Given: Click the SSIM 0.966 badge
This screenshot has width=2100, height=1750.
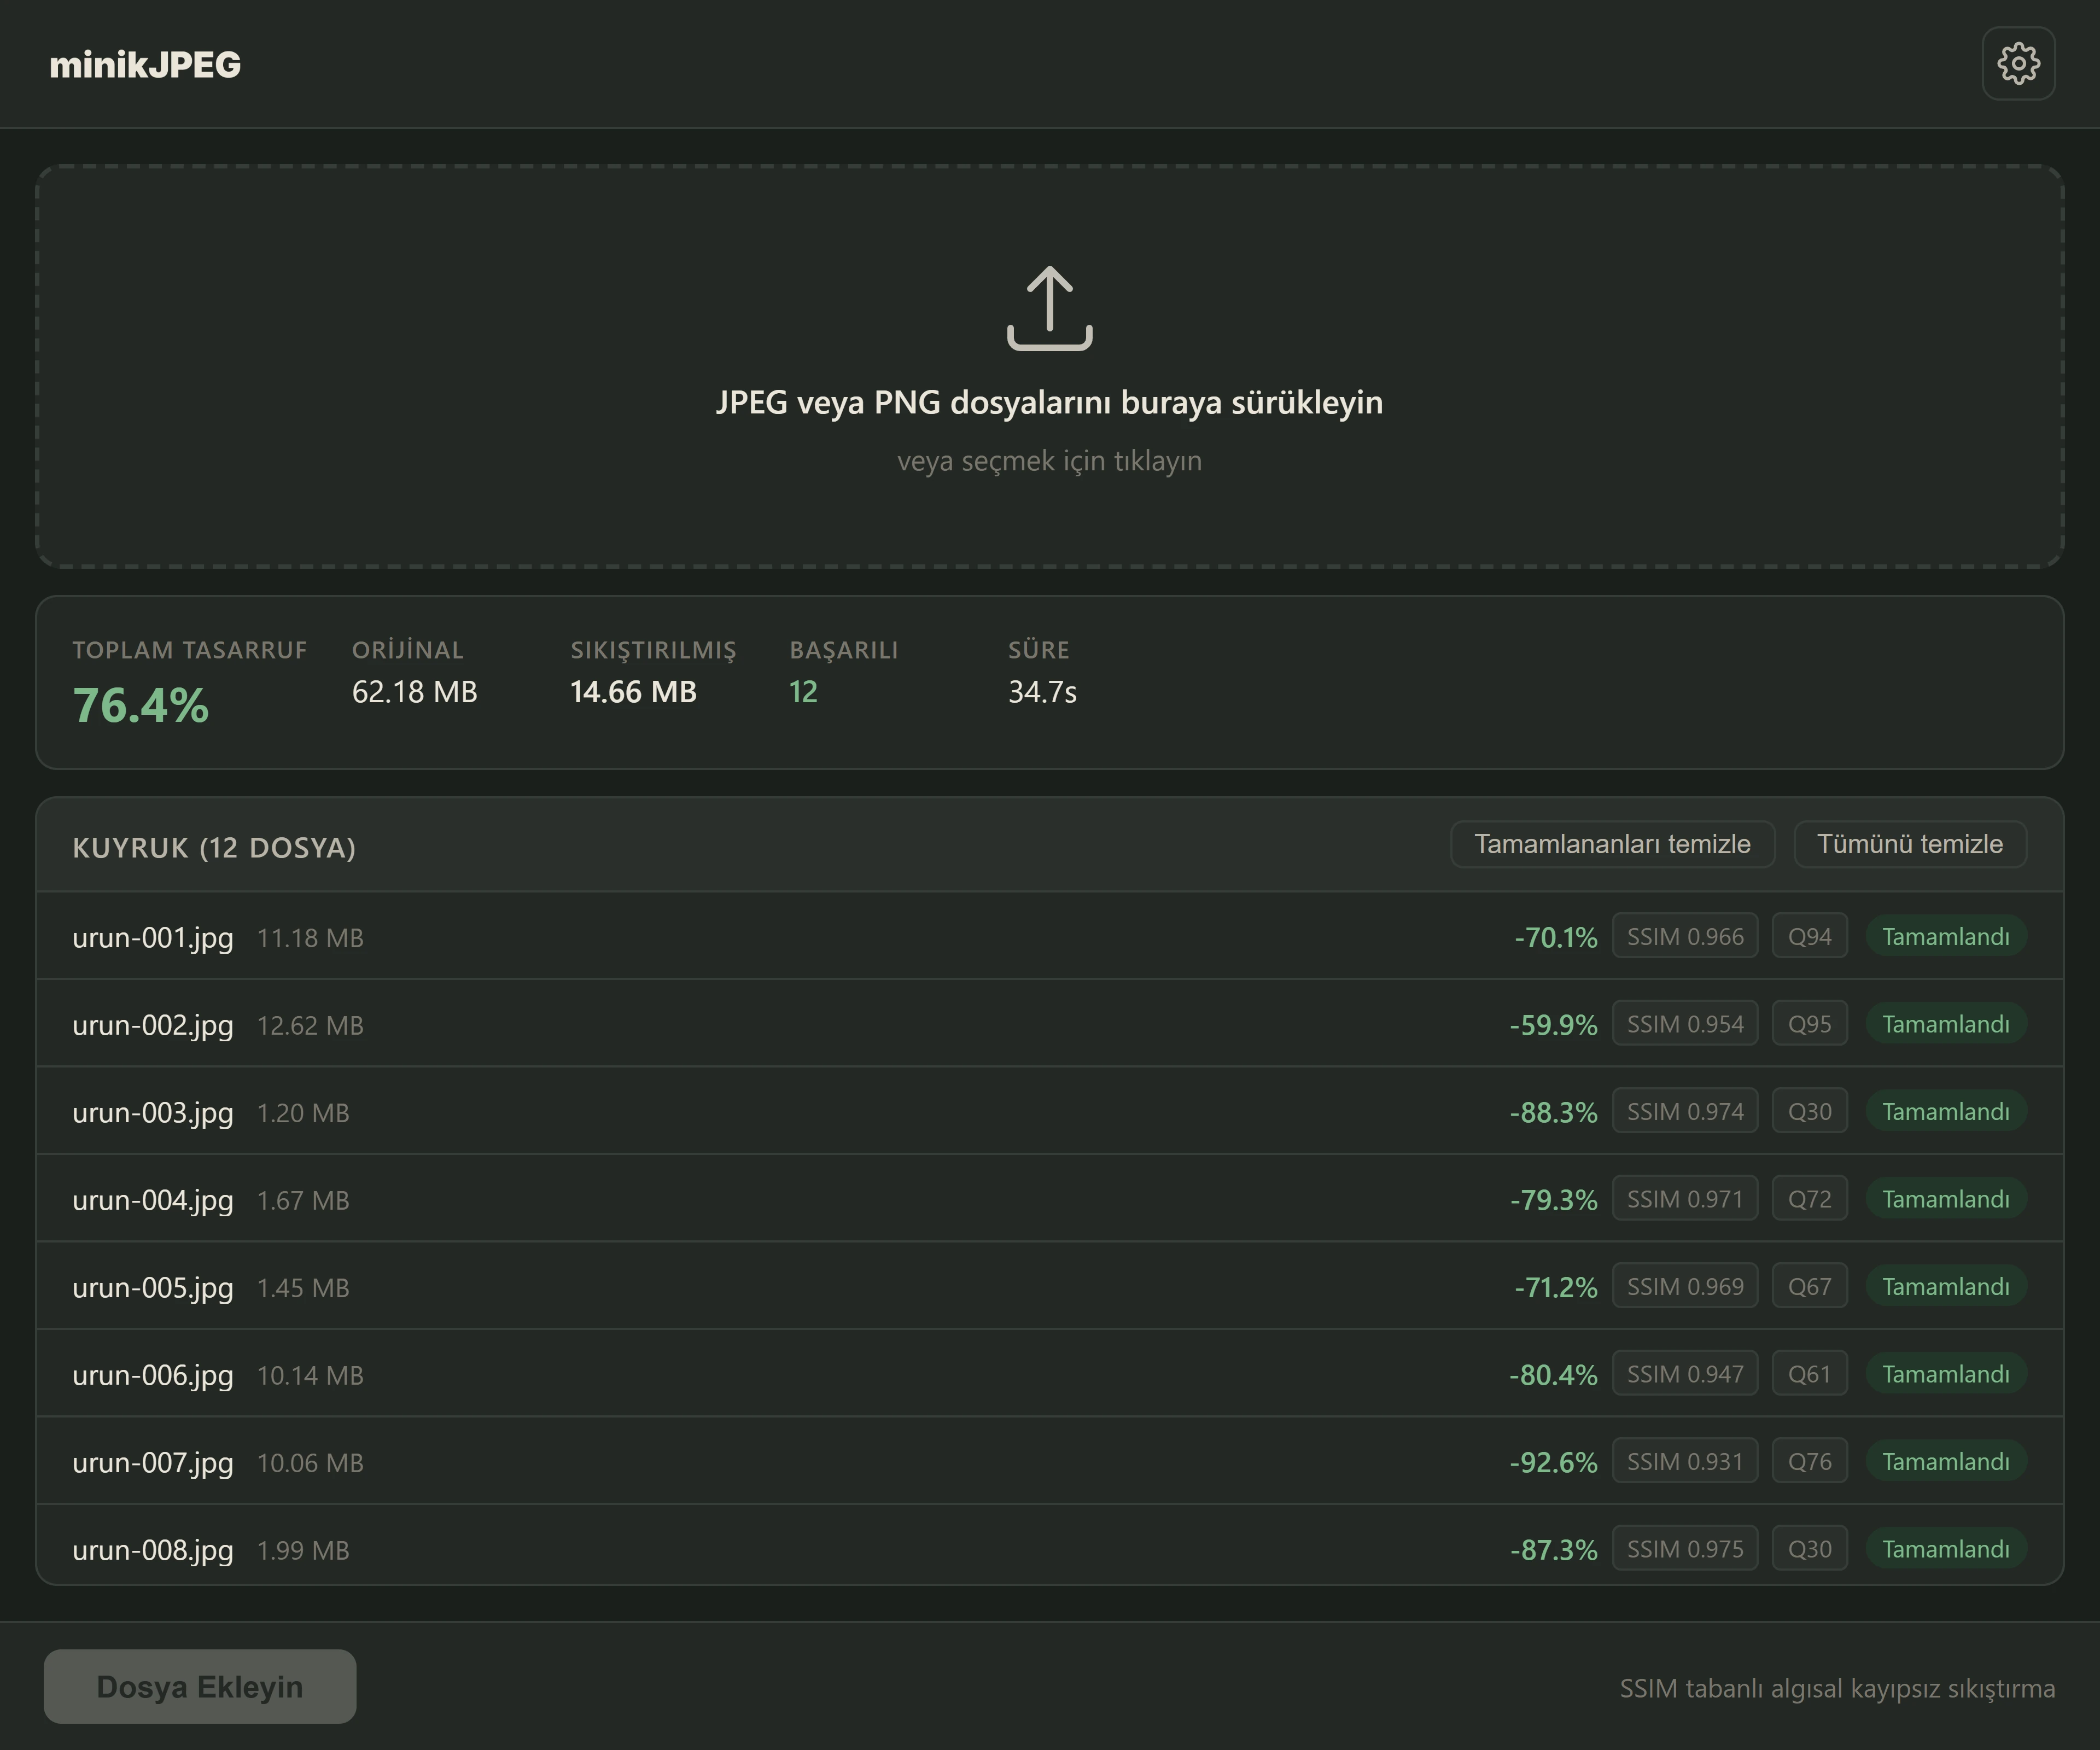Looking at the screenshot, I should [1685, 936].
